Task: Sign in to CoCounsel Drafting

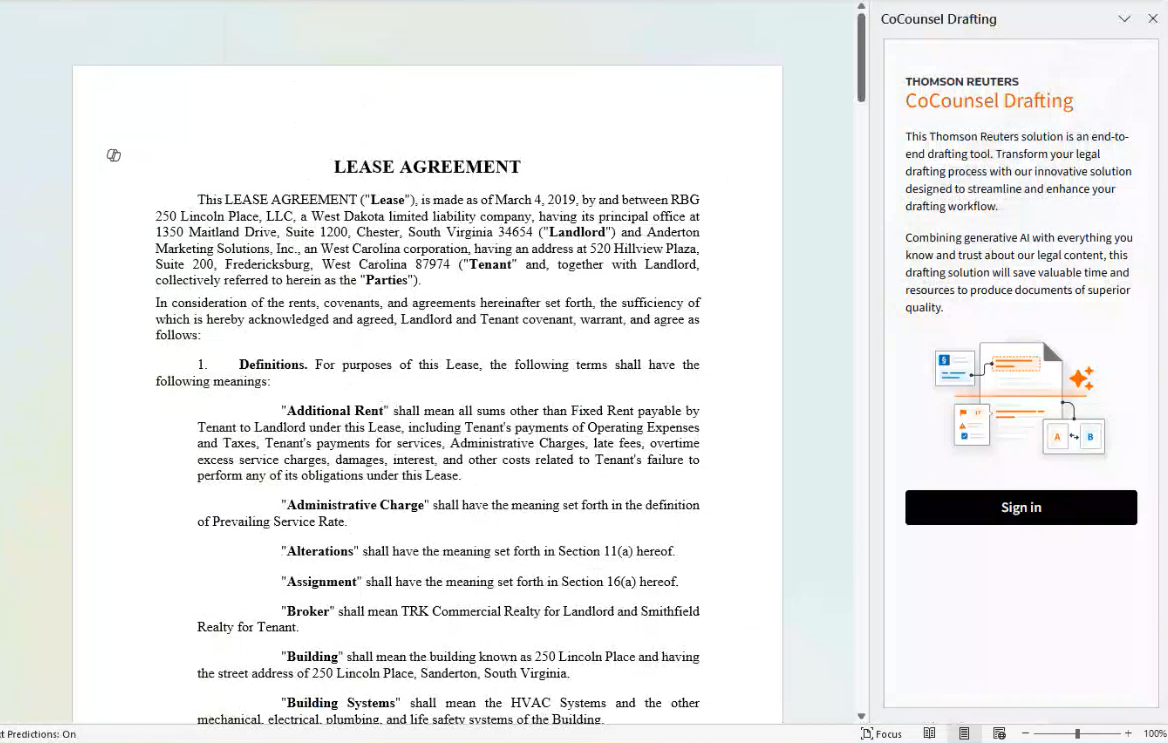Action: tap(1021, 507)
